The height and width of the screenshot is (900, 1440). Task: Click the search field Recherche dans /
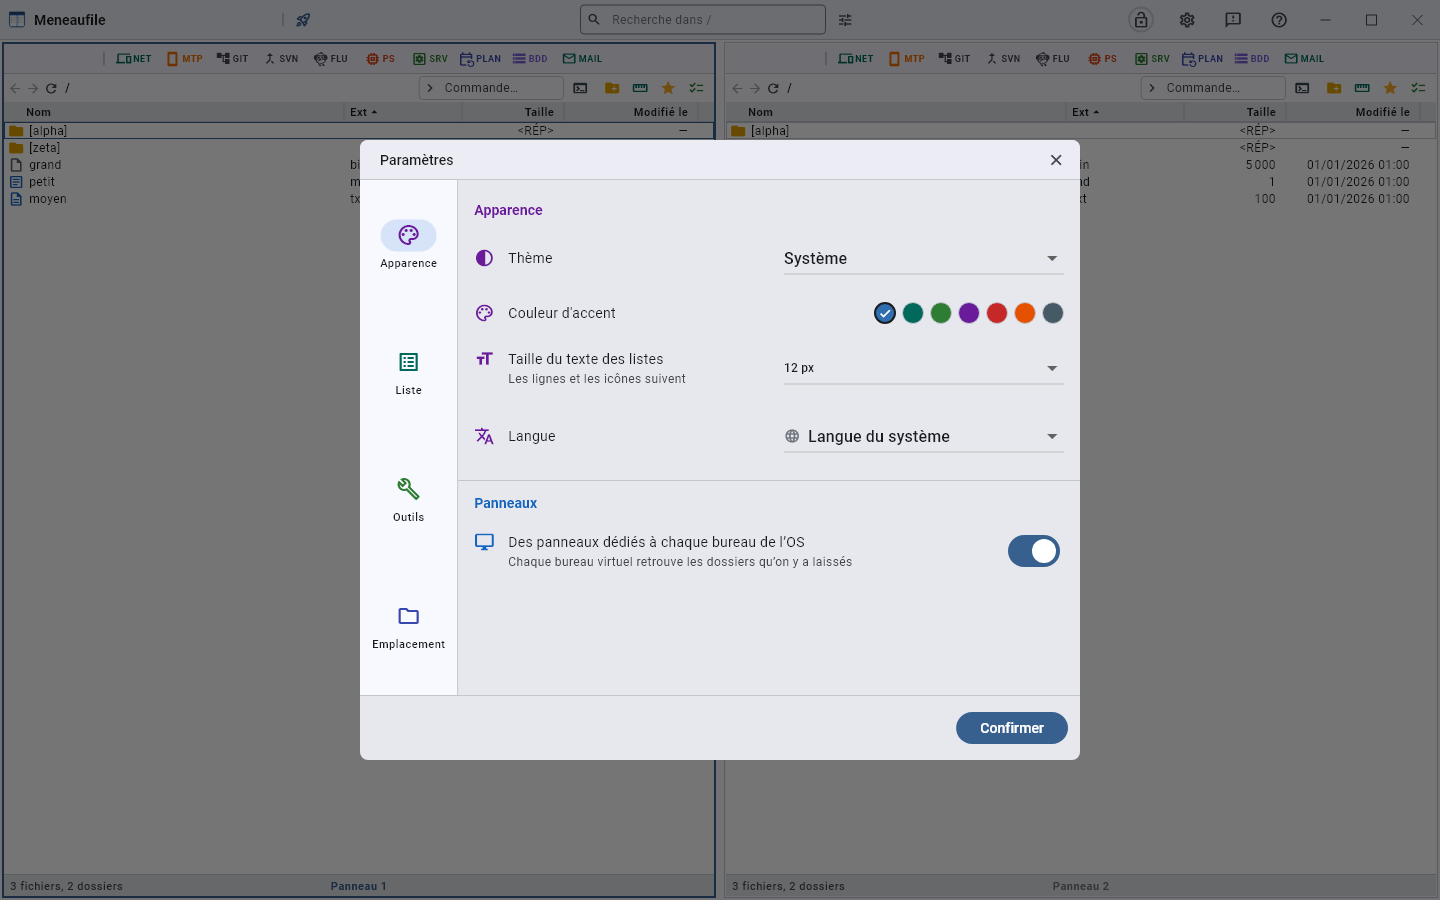pyautogui.click(x=703, y=20)
